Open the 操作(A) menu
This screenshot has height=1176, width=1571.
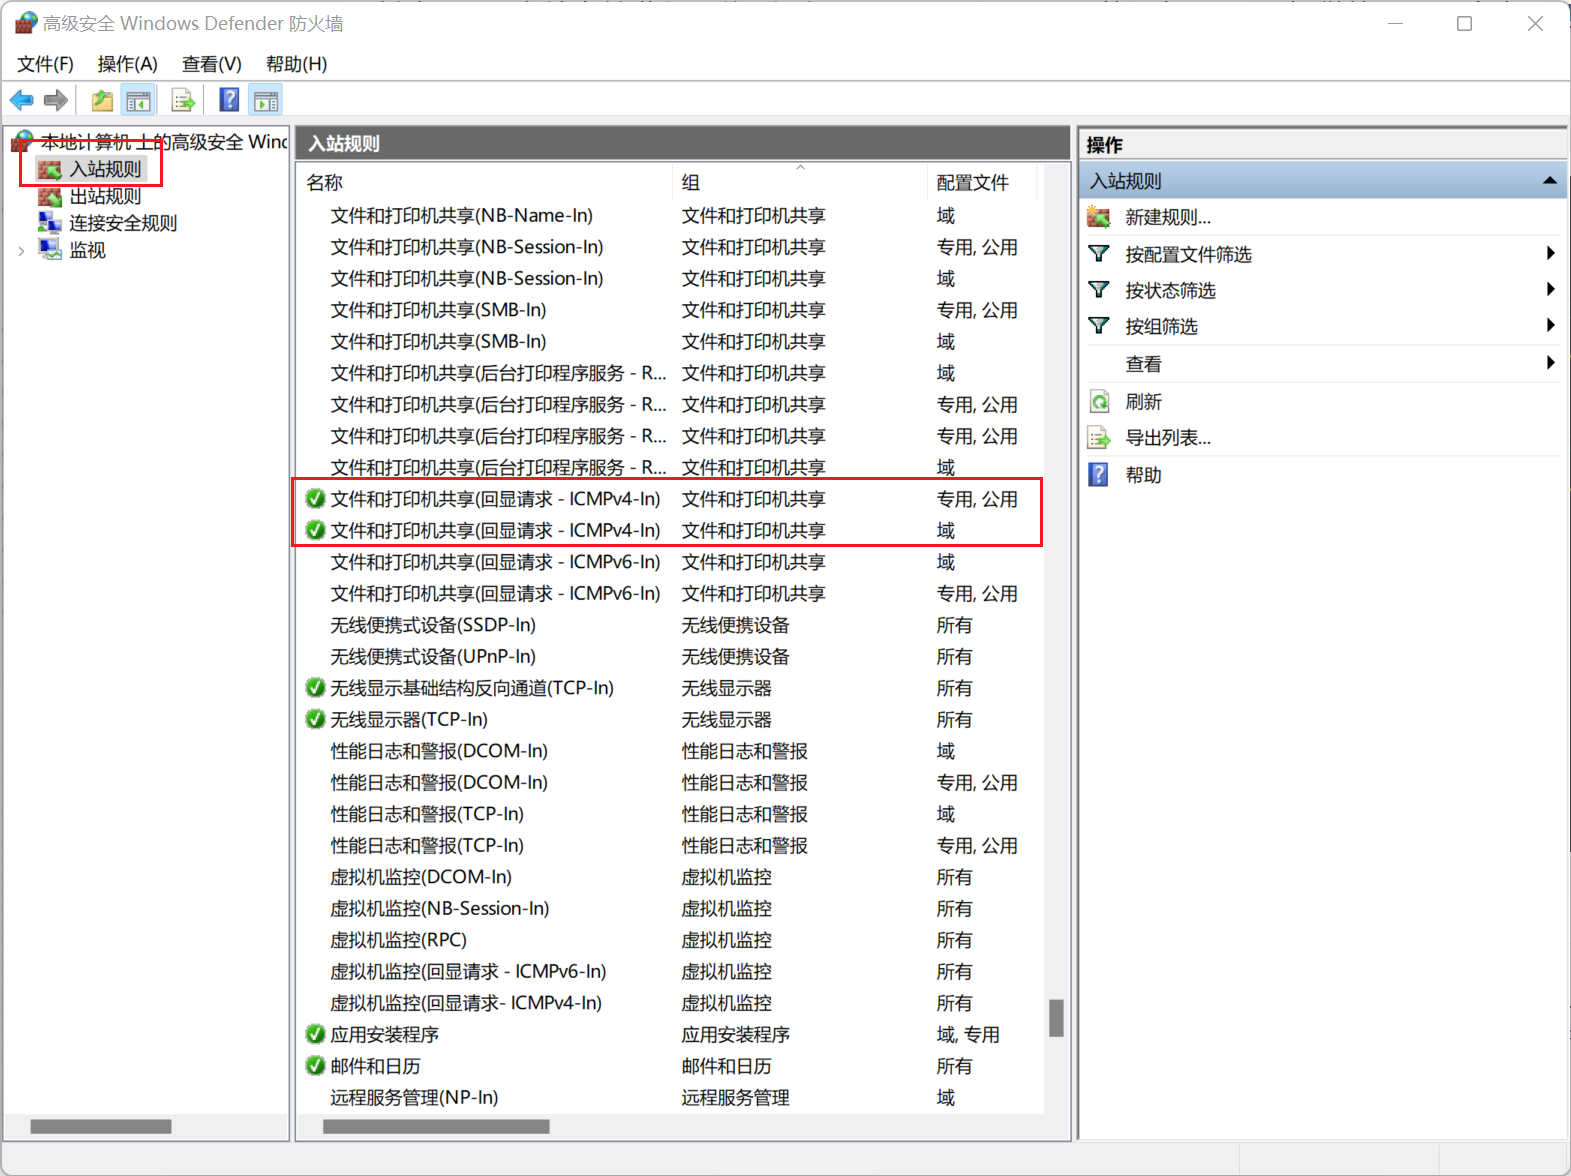coord(127,64)
